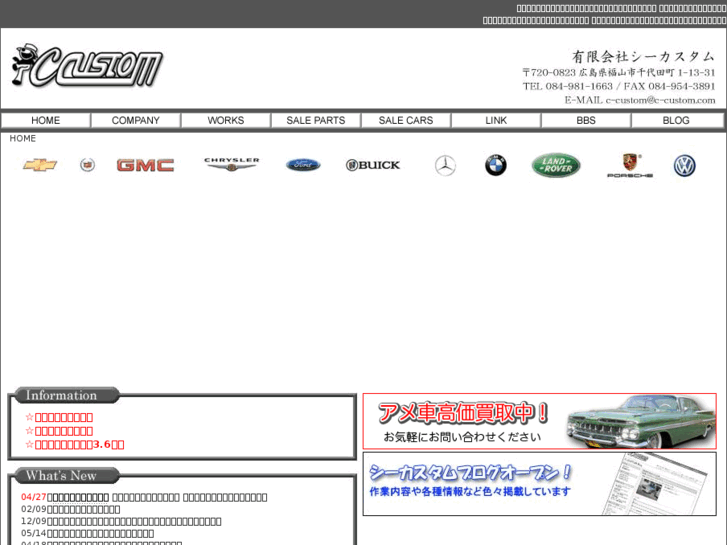Open the American car purchase banner
Viewport: 727px width, 545px height.
click(539, 421)
